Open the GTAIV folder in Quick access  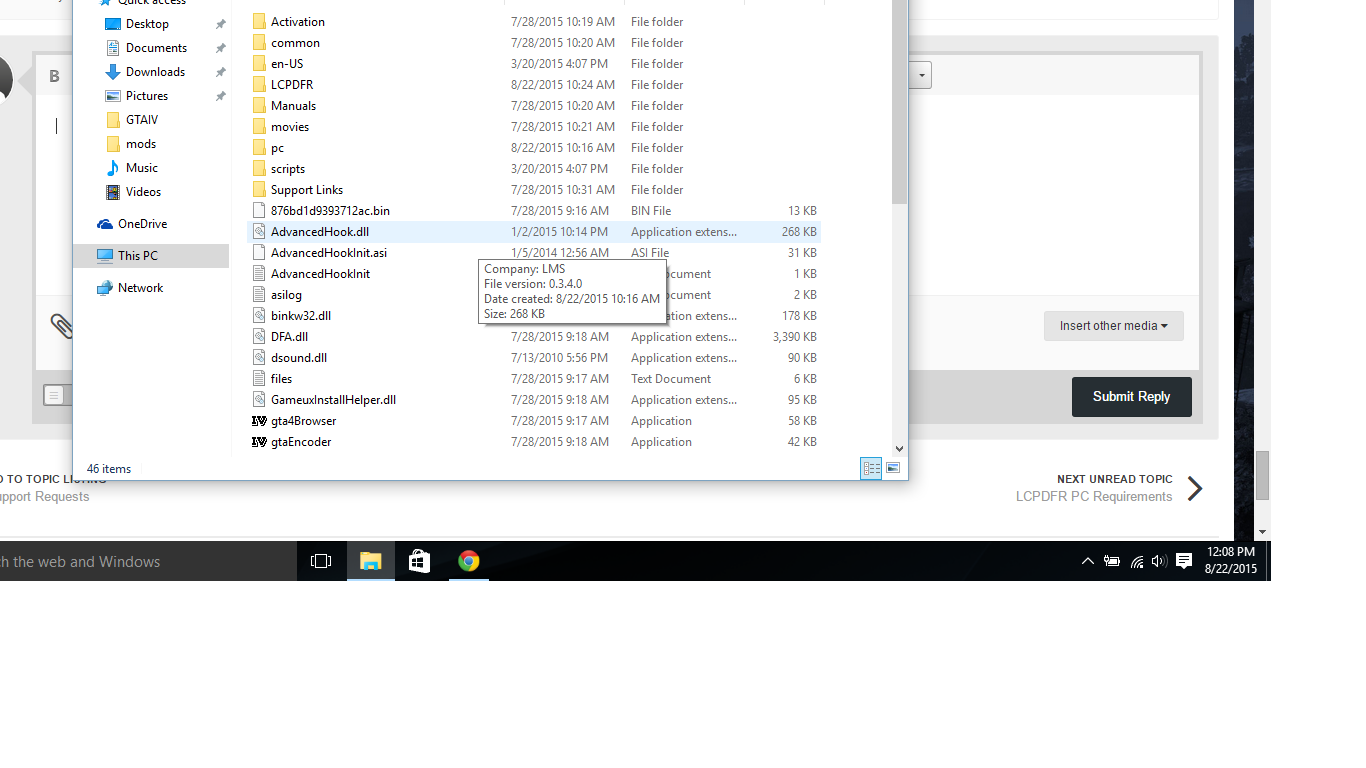[x=142, y=120]
